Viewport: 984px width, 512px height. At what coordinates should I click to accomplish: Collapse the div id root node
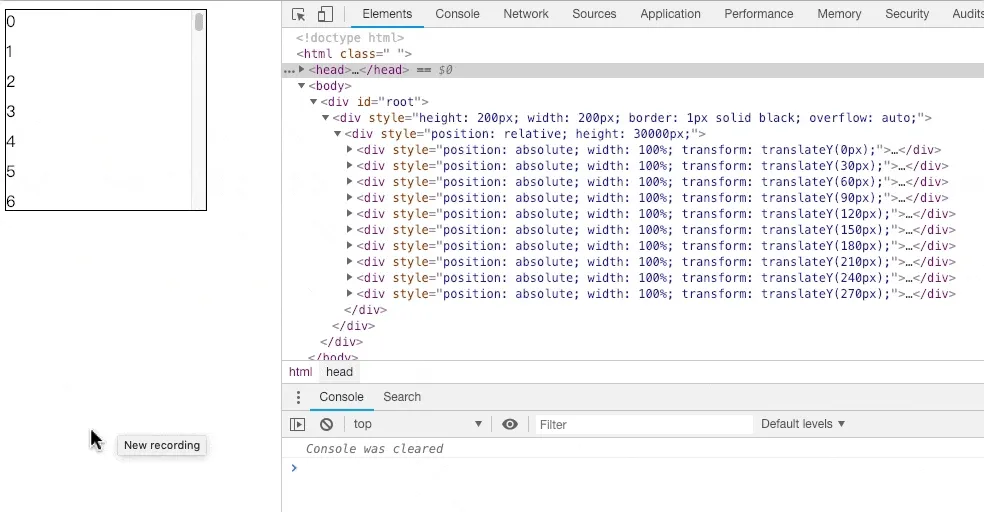(314, 102)
